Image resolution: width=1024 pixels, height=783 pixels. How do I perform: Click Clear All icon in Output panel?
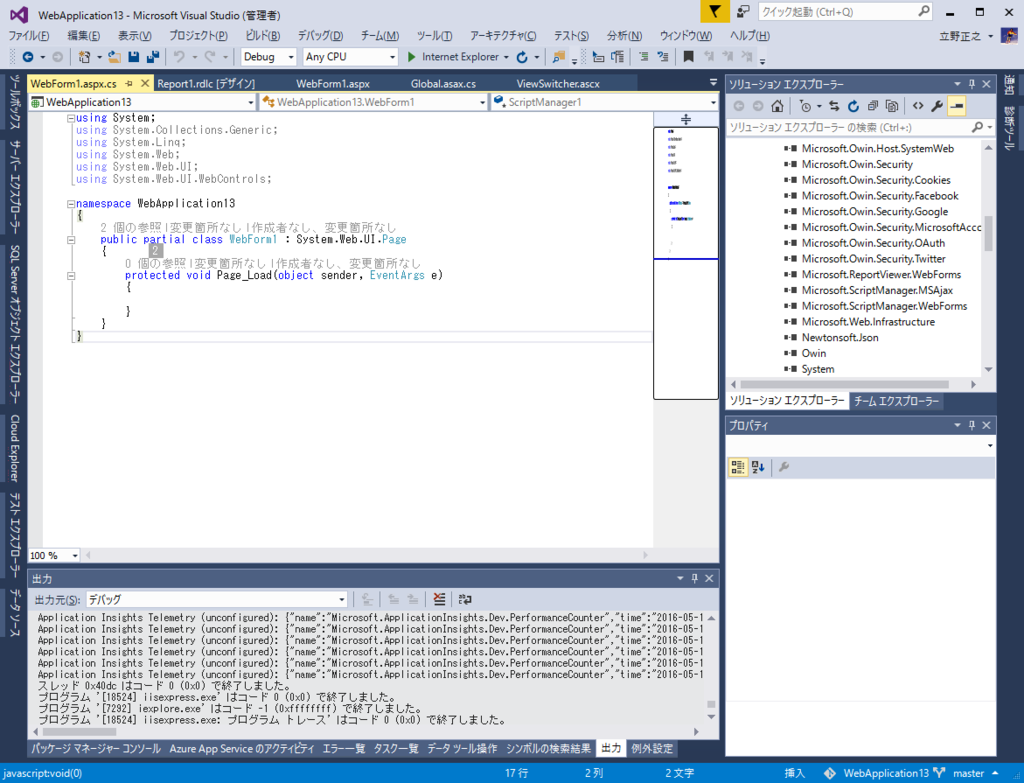[x=440, y=599]
